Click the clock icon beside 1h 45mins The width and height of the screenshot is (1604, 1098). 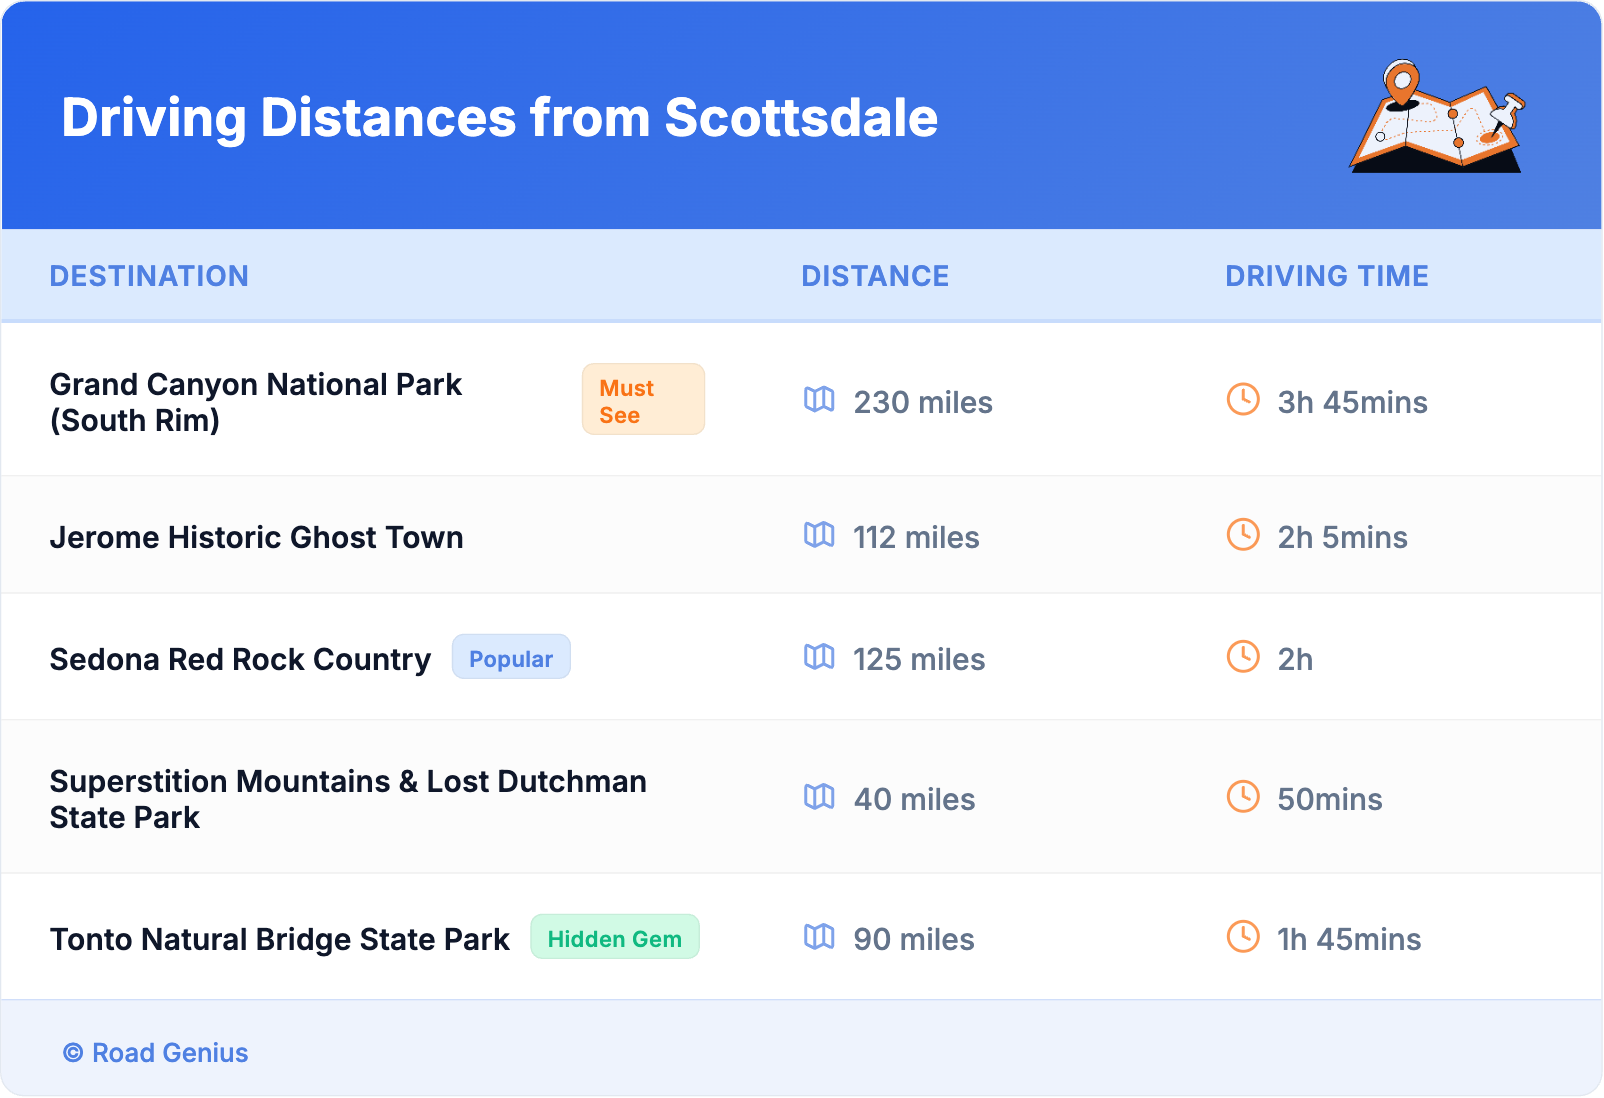[x=1243, y=937]
